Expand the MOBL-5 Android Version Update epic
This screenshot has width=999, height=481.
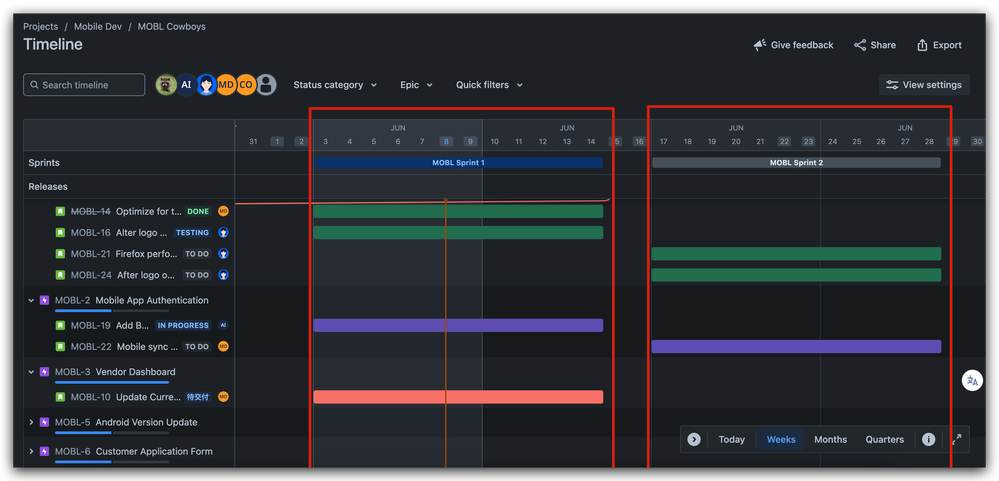click(31, 422)
